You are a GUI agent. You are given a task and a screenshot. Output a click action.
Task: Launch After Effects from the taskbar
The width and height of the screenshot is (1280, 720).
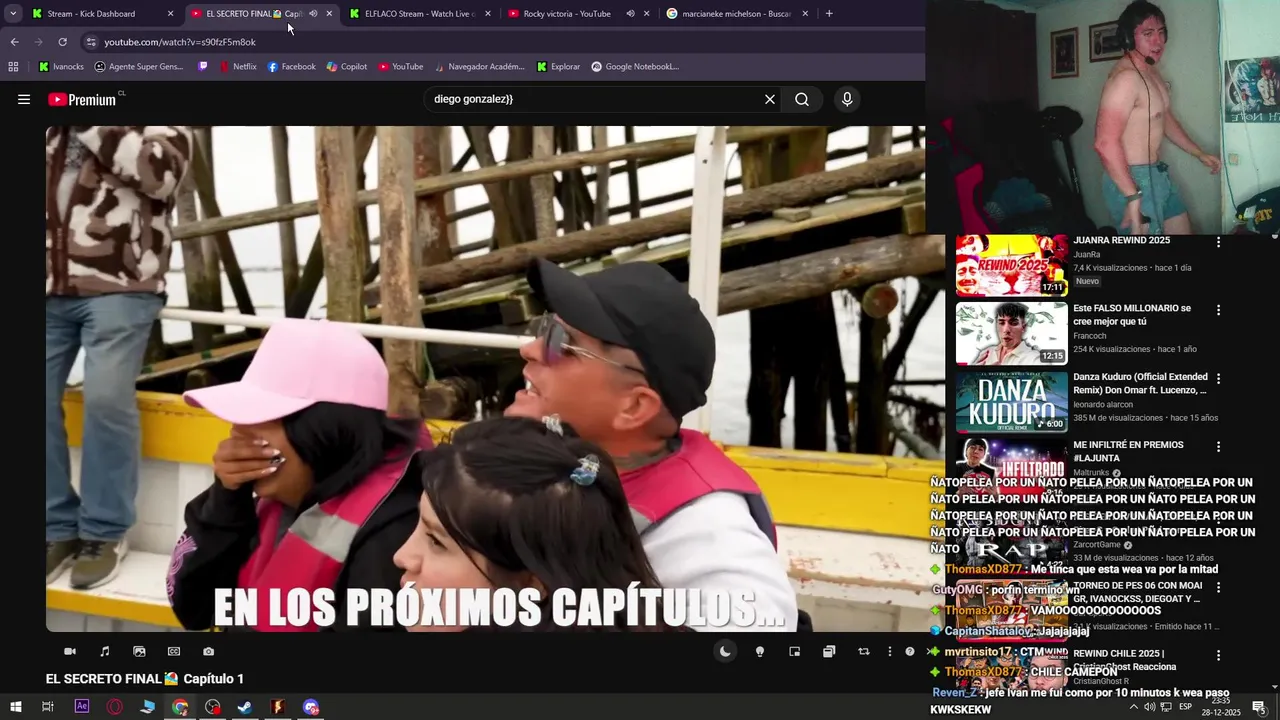pos(82,707)
